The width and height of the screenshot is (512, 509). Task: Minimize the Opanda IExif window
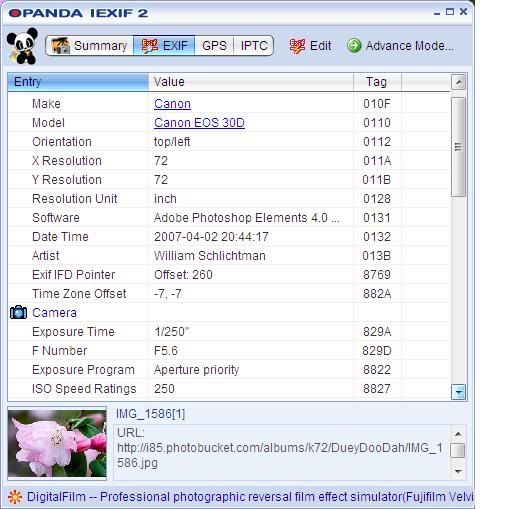(437, 13)
